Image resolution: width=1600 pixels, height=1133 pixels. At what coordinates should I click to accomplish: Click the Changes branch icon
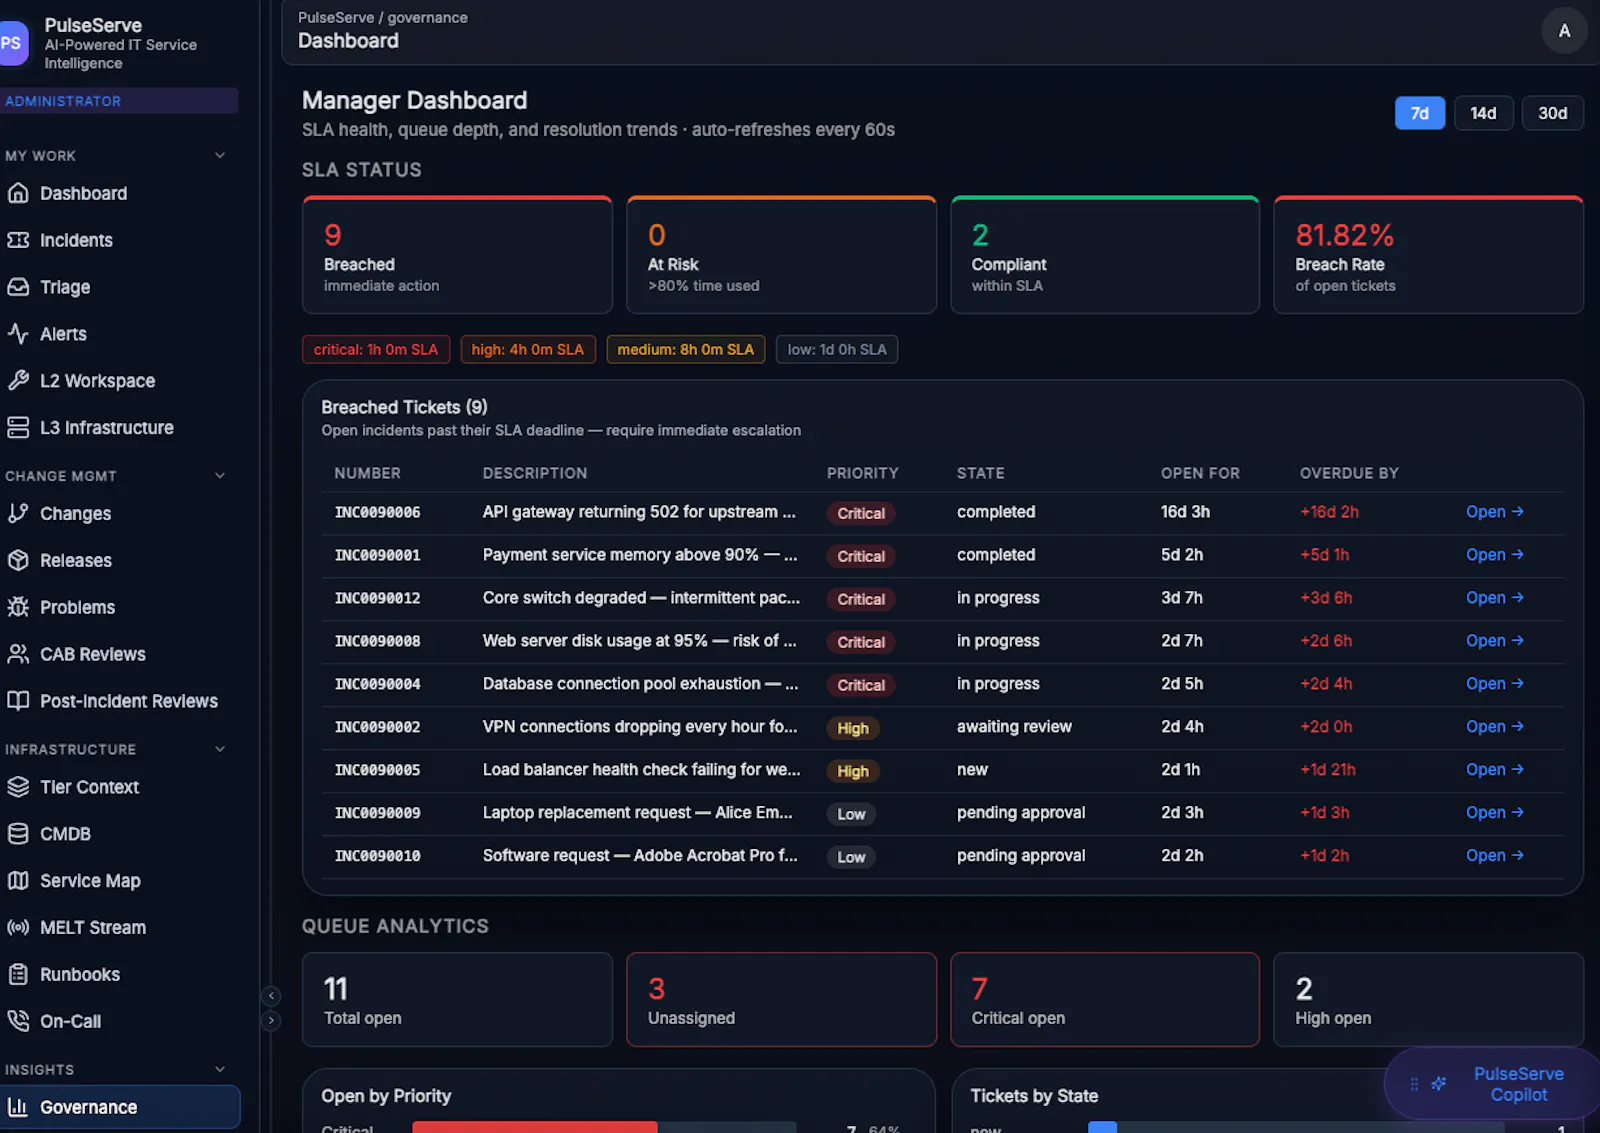[x=18, y=513]
